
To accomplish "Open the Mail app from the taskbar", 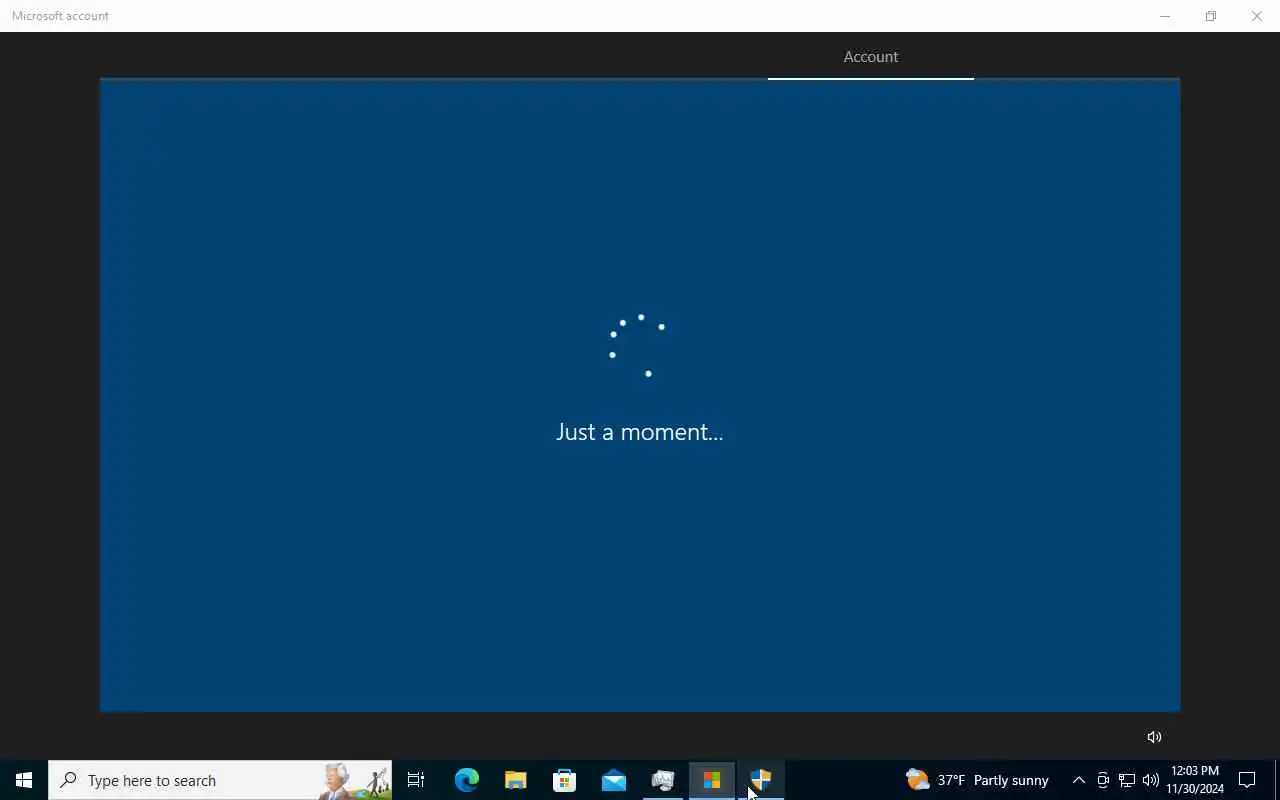I will click(613, 780).
